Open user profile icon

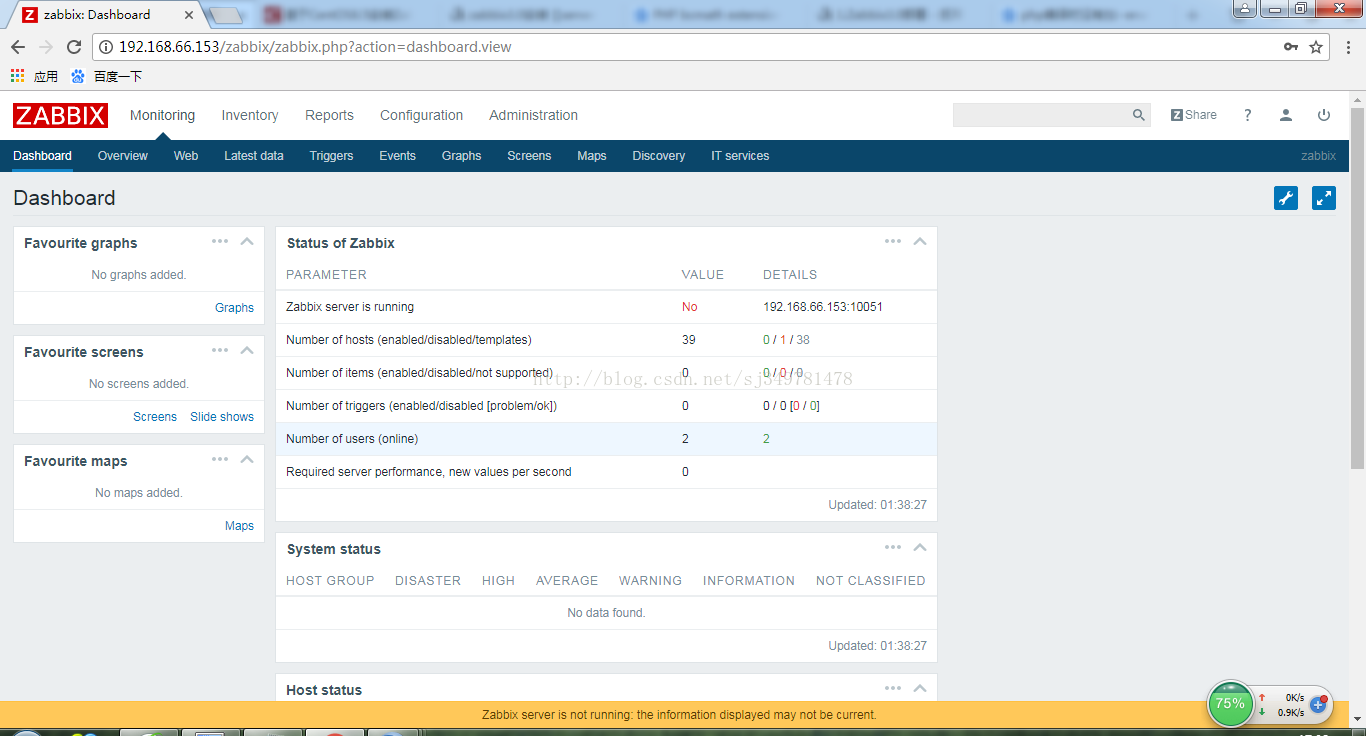pos(1286,115)
